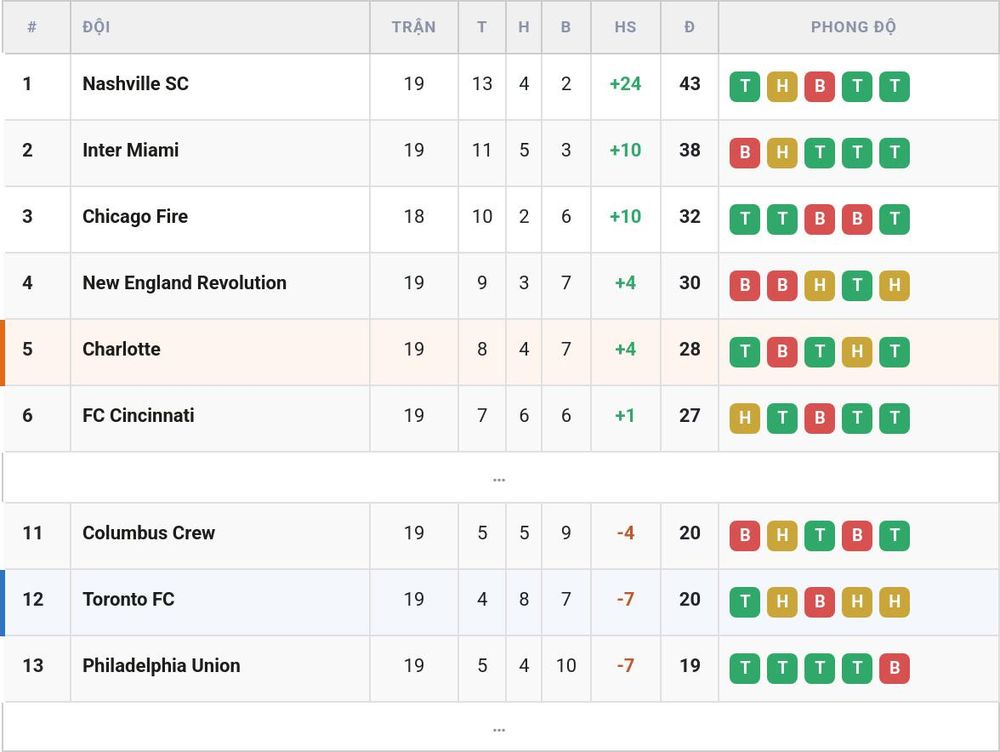1000x752 pixels.
Task: Select the highlighted Charlotte row
Action: 500,352
